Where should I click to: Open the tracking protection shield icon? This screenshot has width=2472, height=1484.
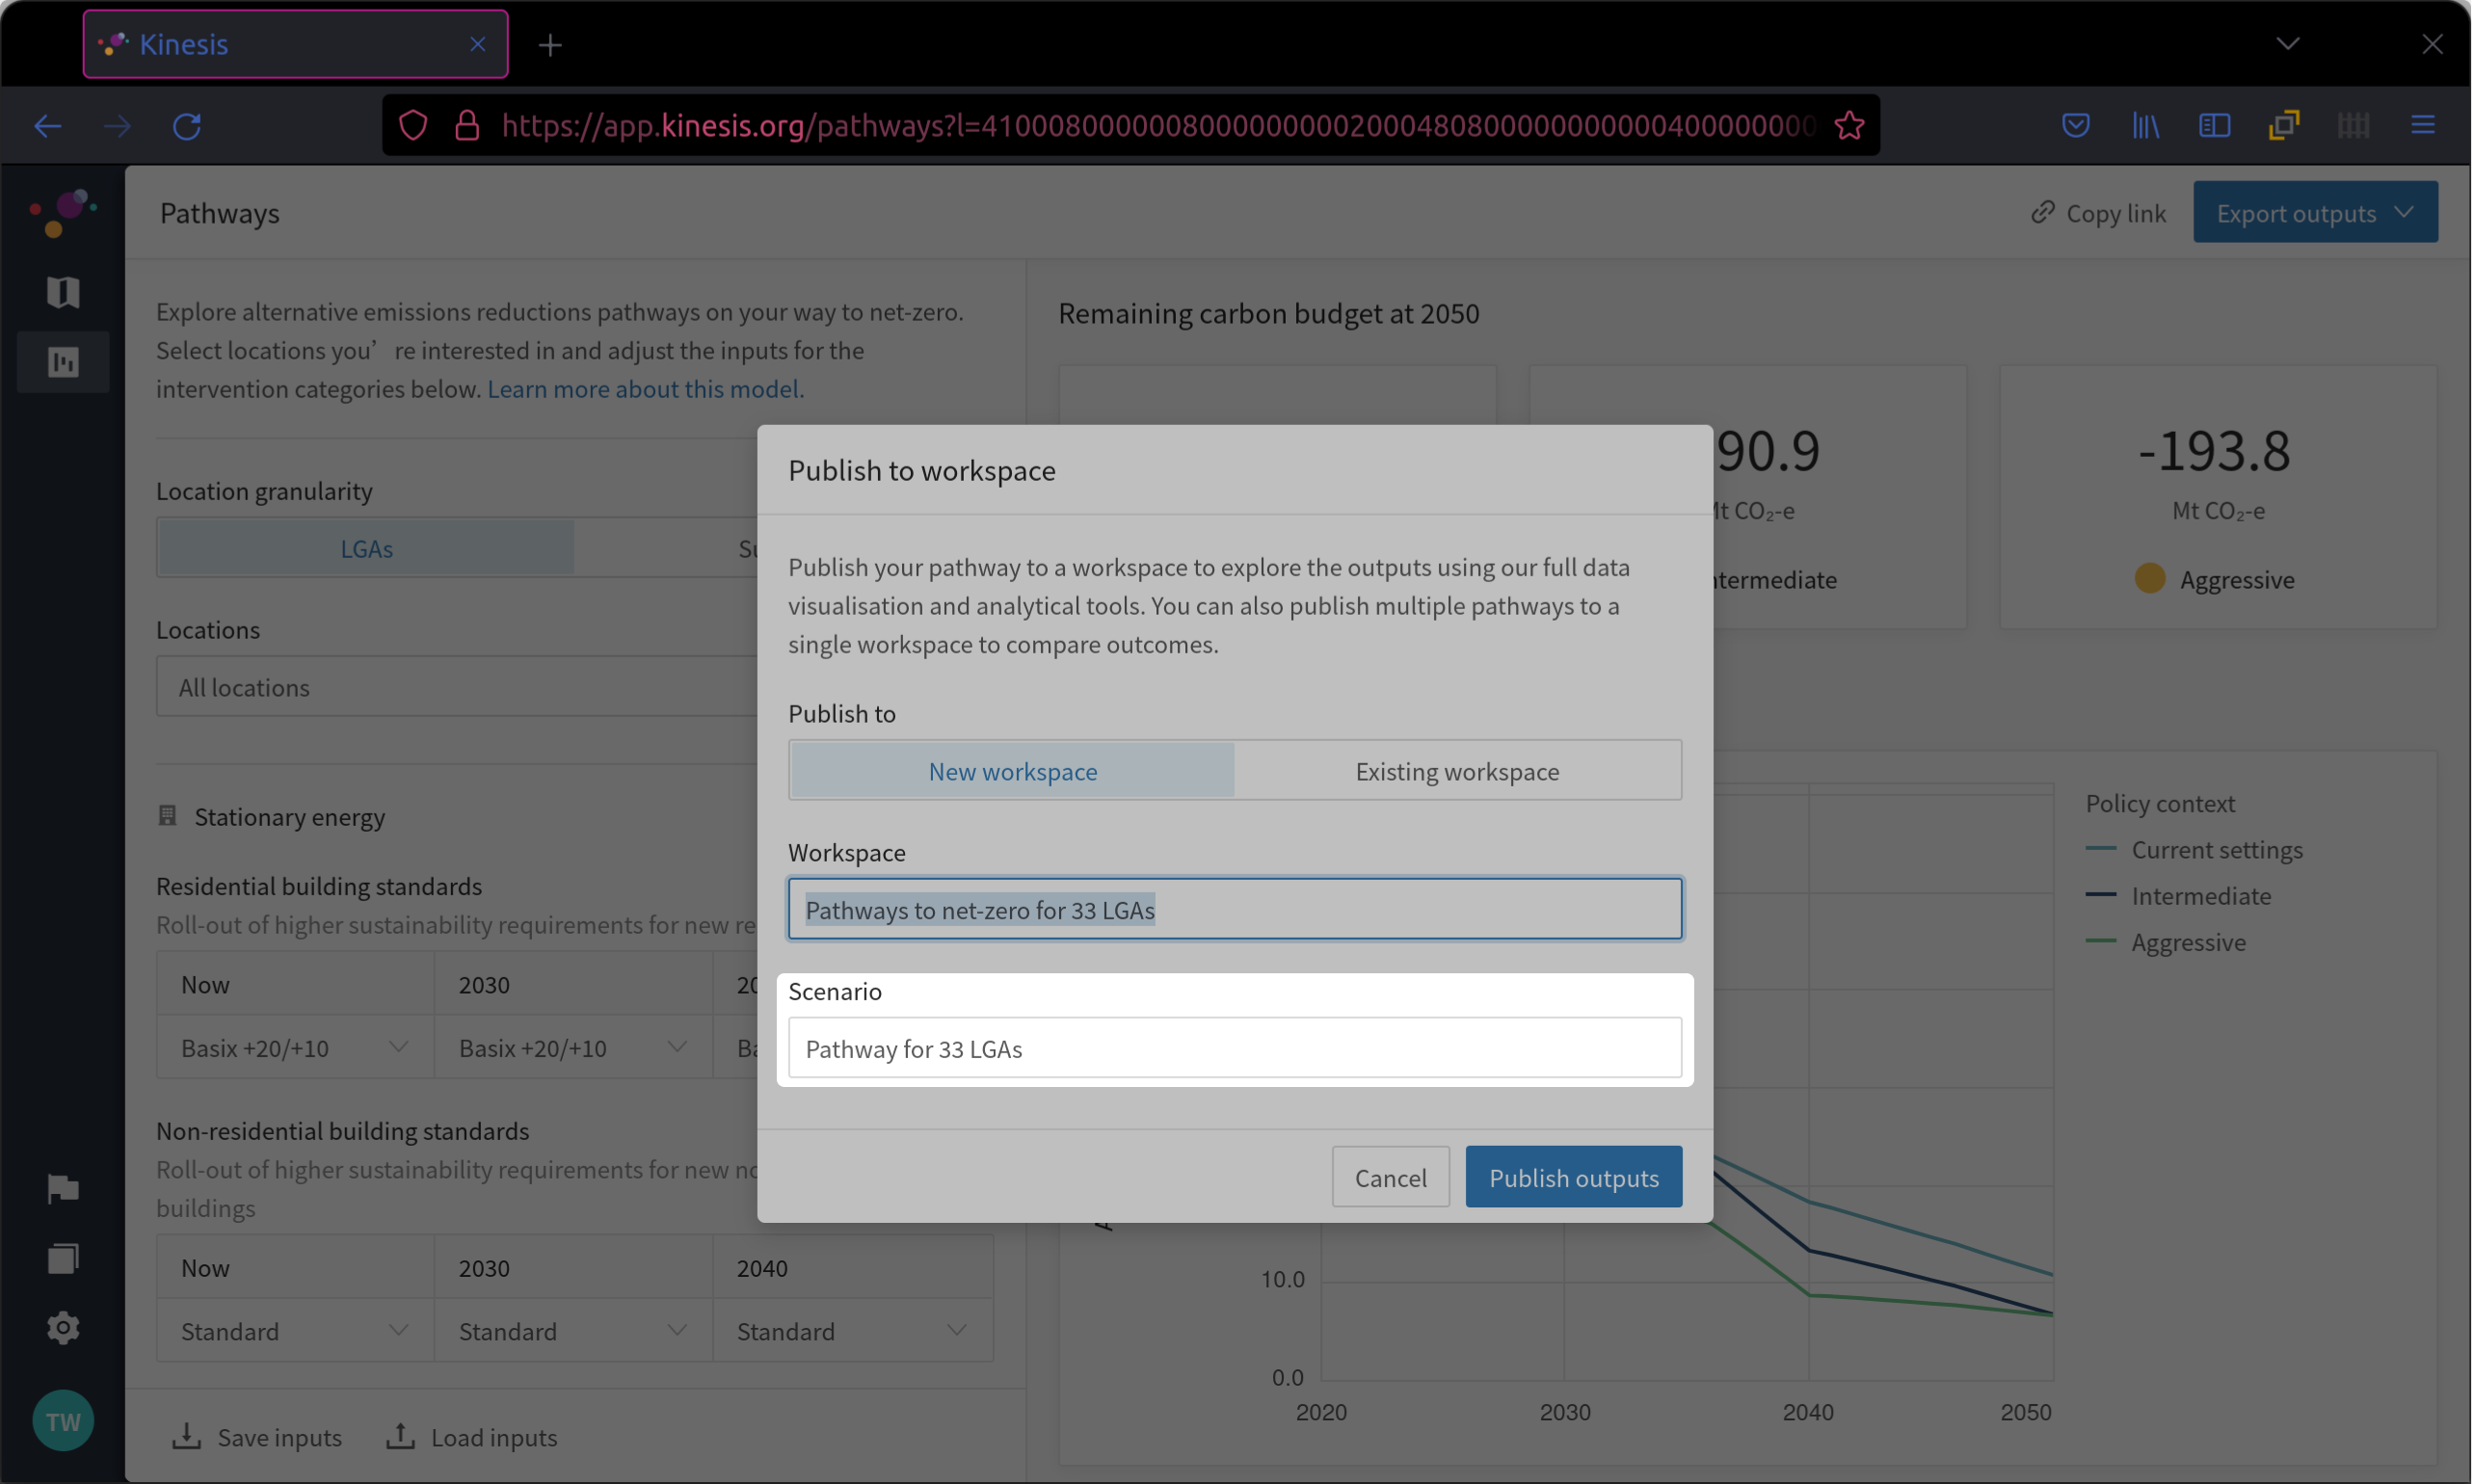pos(413,126)
